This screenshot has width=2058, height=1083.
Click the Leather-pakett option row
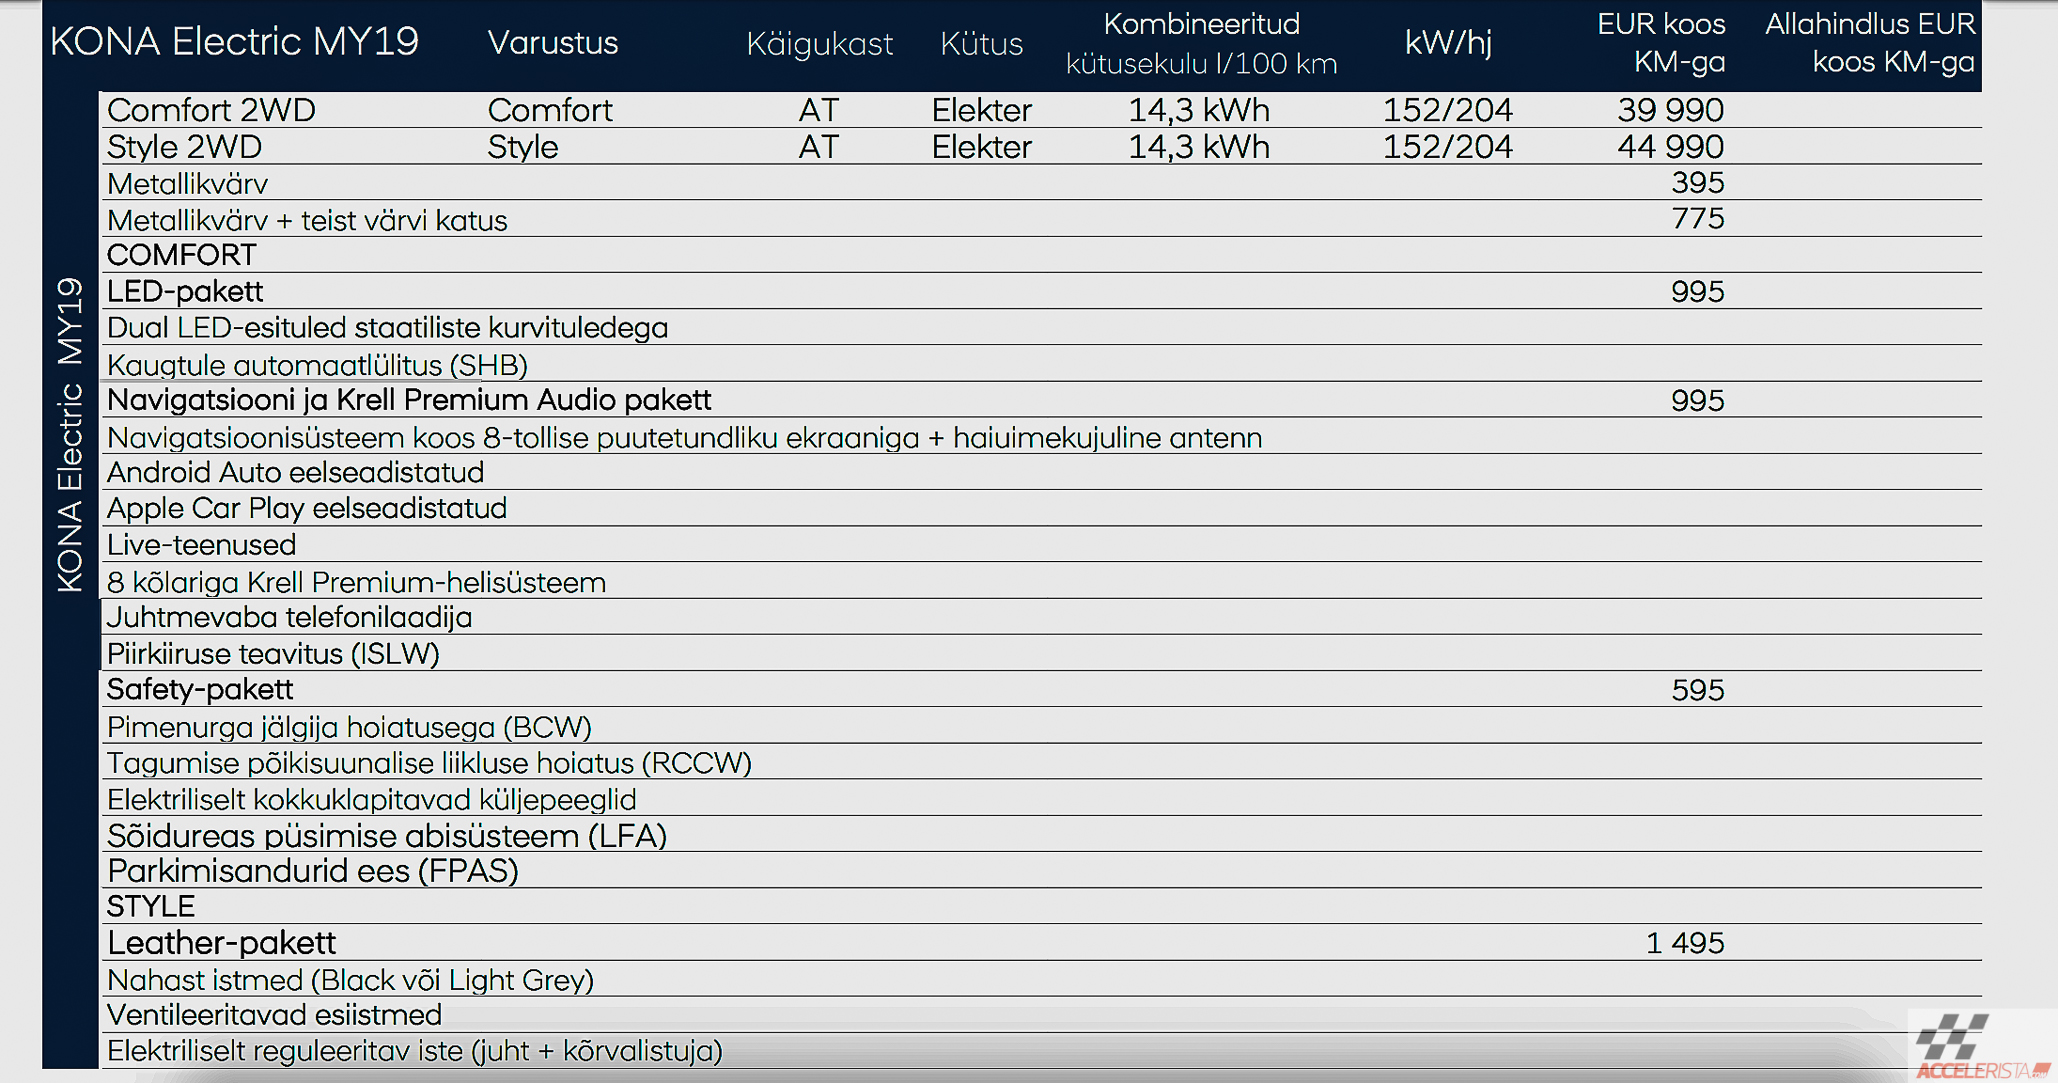(1041, 942)
